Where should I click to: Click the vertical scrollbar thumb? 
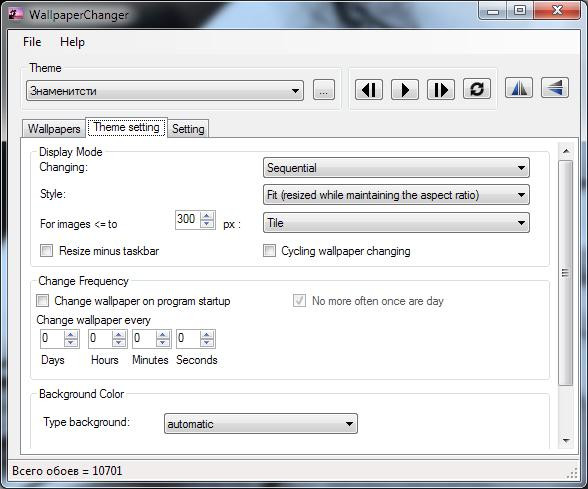[x=566, y=273]
